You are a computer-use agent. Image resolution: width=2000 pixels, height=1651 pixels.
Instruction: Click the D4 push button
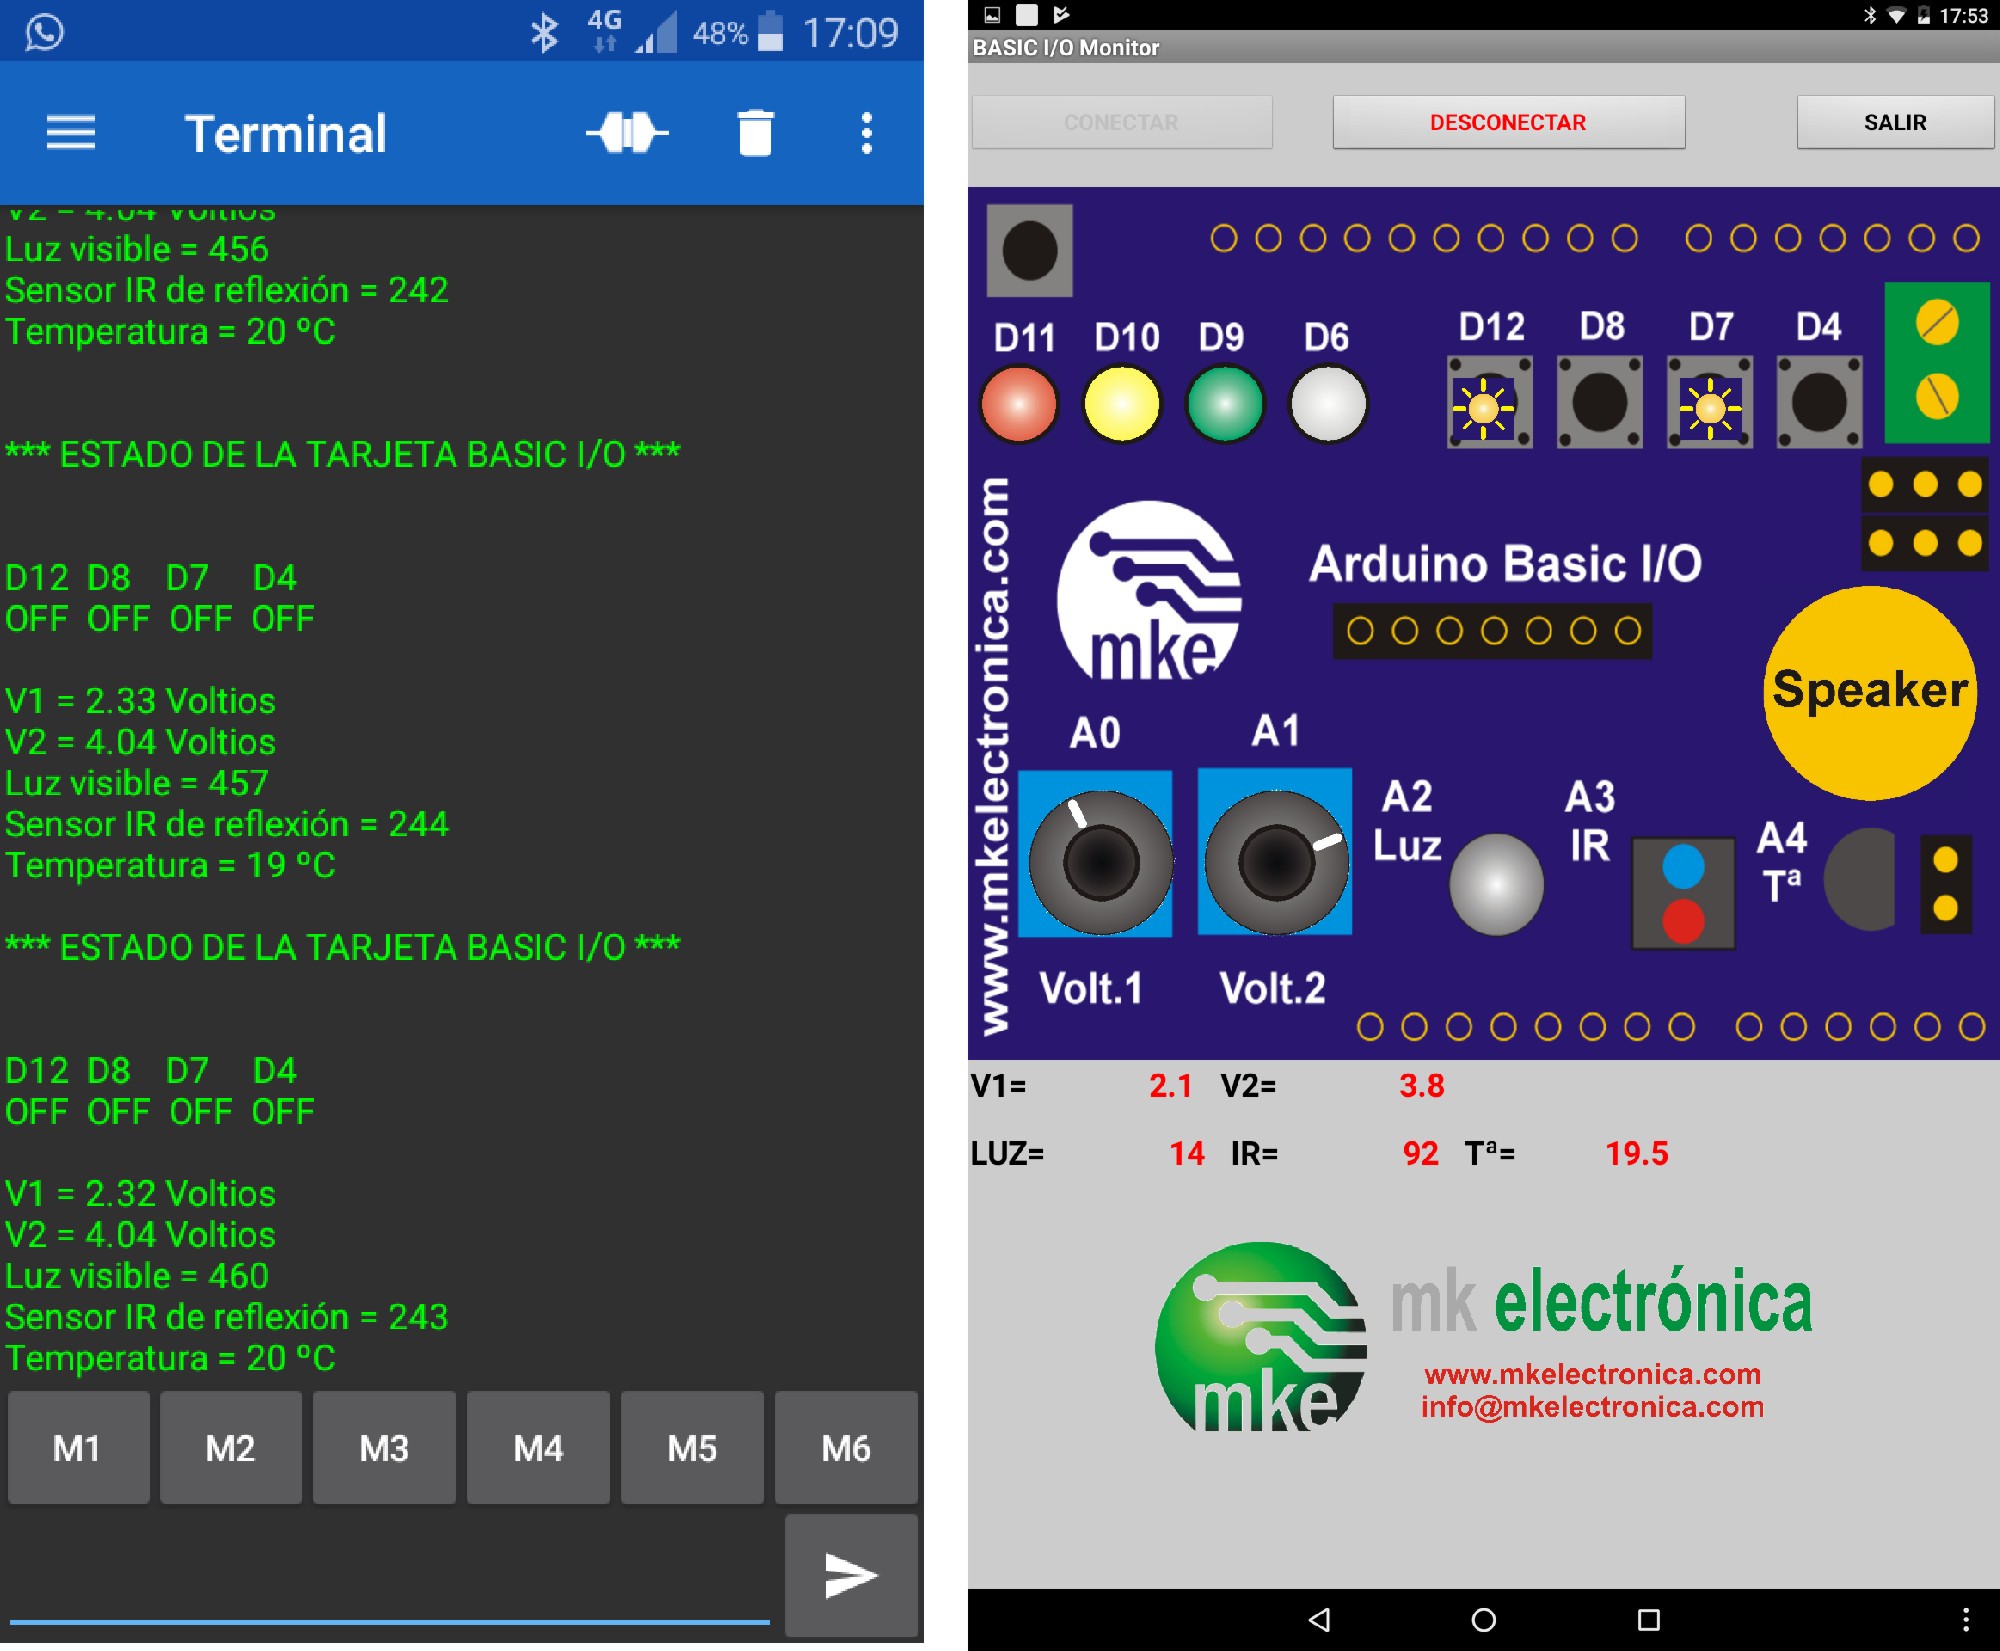(x=1819, y=402)
